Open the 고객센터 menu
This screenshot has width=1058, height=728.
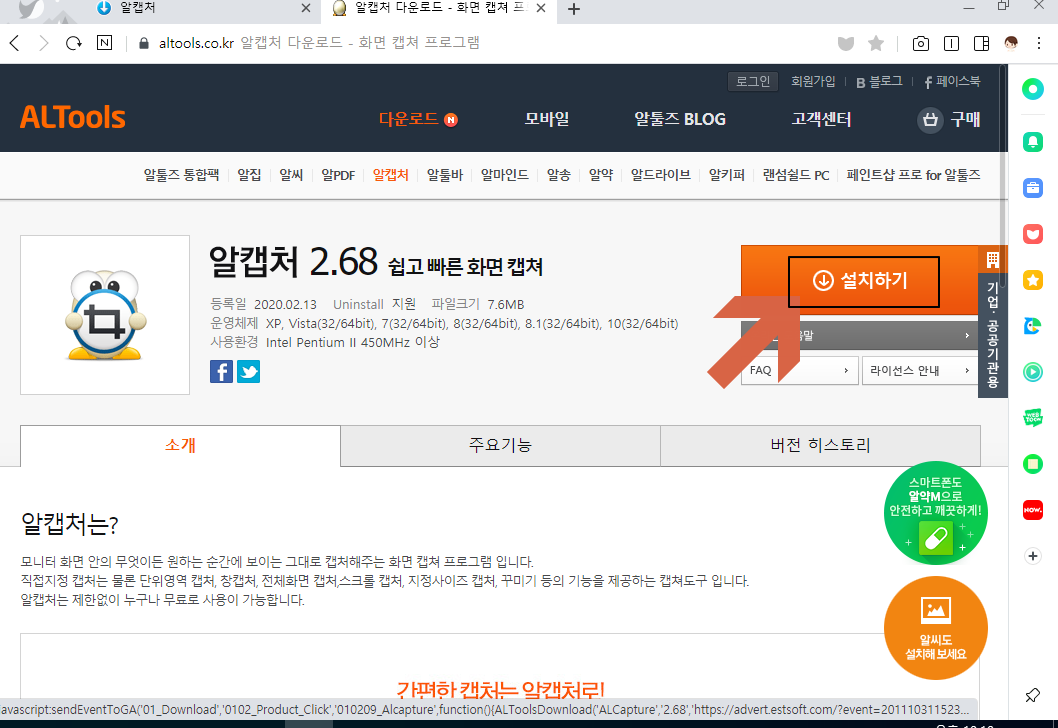(821, 119)
